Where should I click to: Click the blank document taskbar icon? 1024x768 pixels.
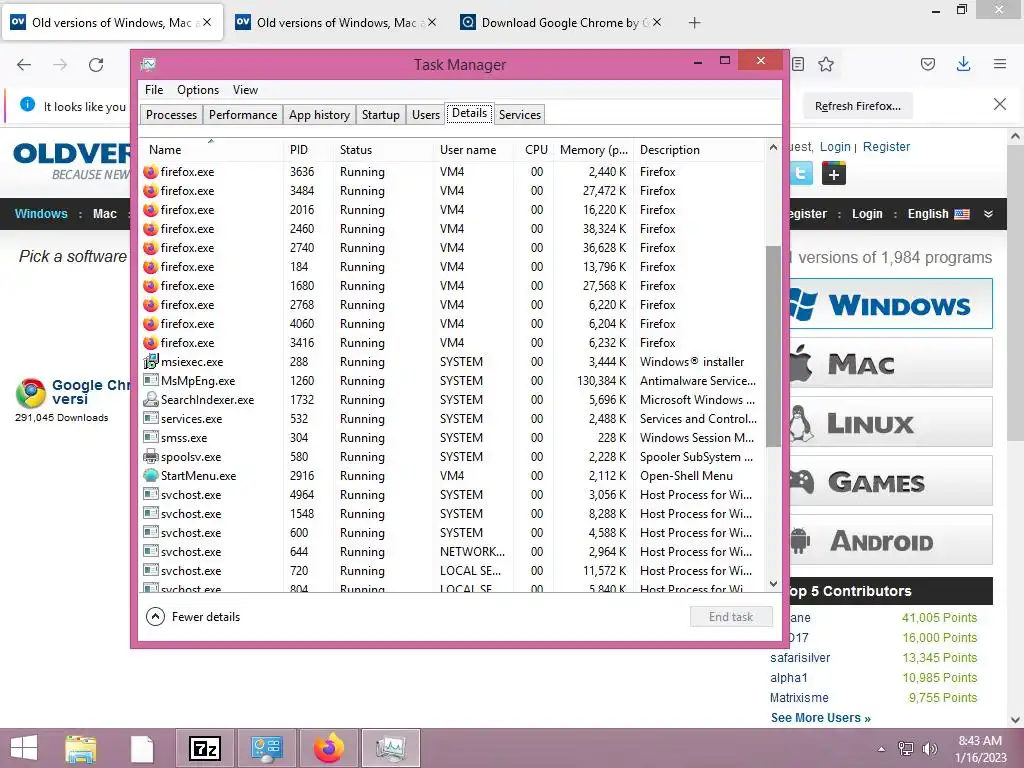point(142,748)
